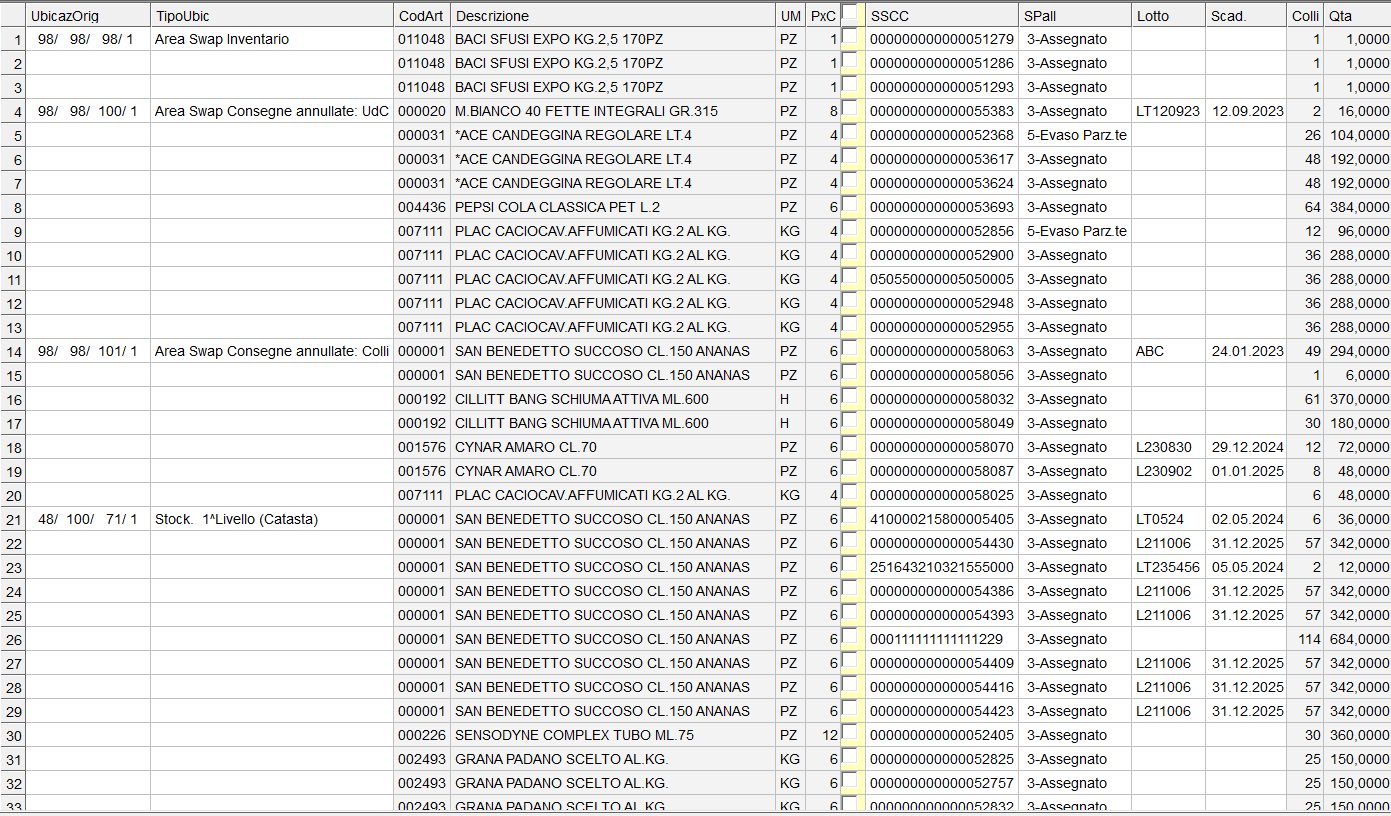Tick the checkbox in the PEPSI COLA row
The image size is (1391, 816).
850,206
